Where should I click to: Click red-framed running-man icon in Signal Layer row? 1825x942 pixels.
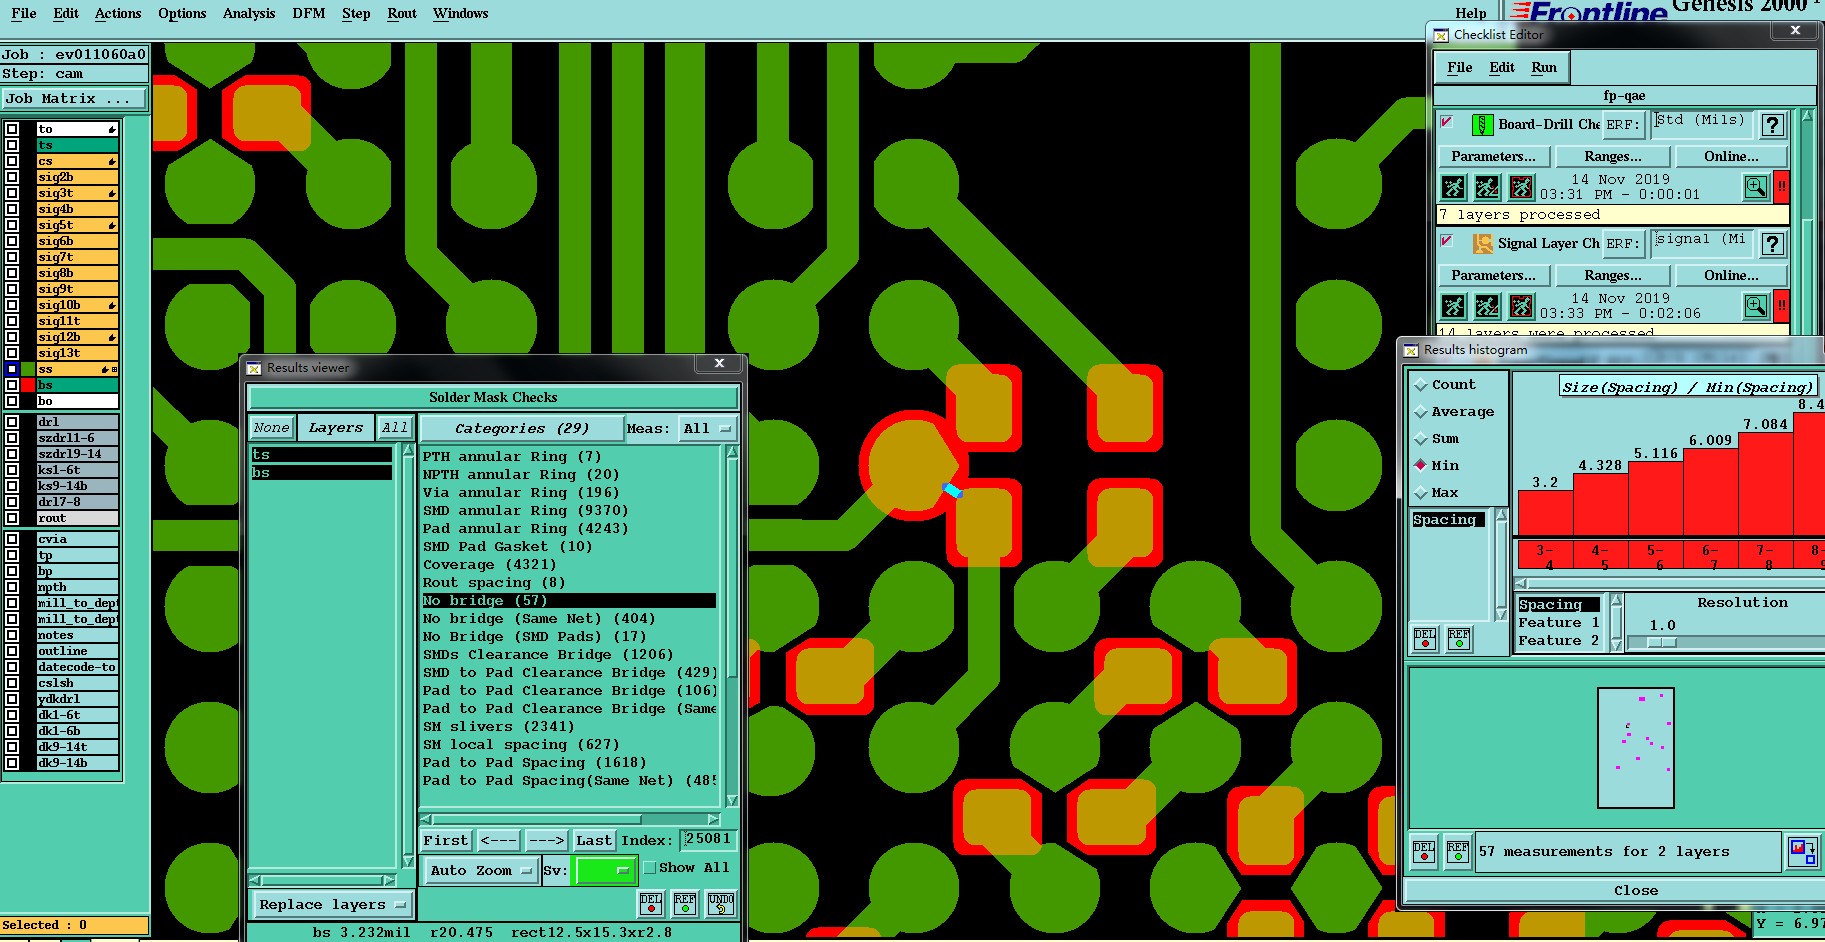pos(1521,306)
